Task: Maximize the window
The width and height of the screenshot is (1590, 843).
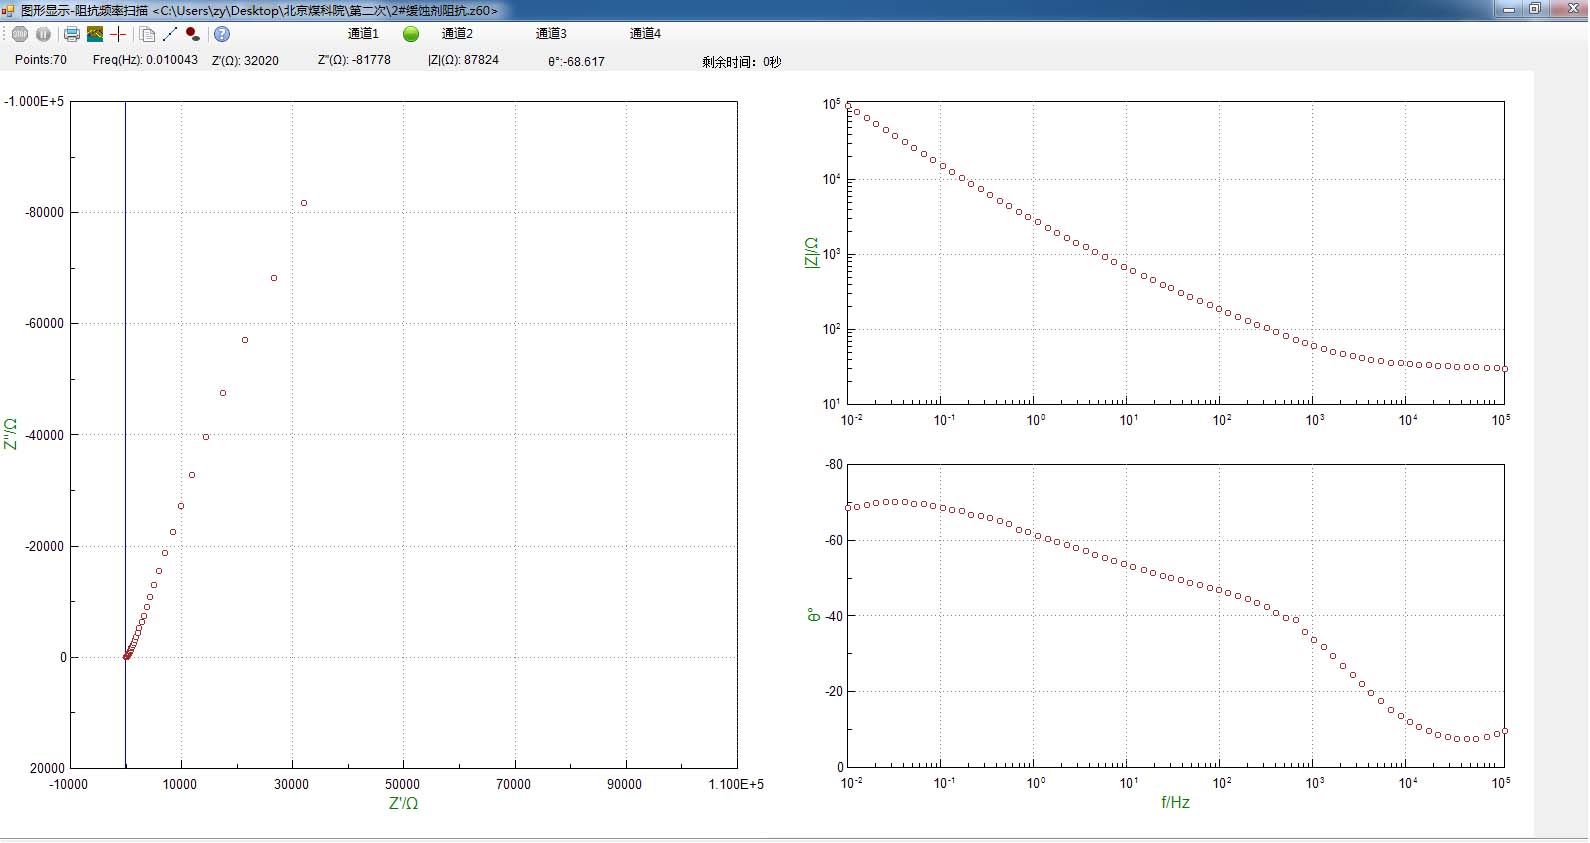Action: pos(1535,9)
